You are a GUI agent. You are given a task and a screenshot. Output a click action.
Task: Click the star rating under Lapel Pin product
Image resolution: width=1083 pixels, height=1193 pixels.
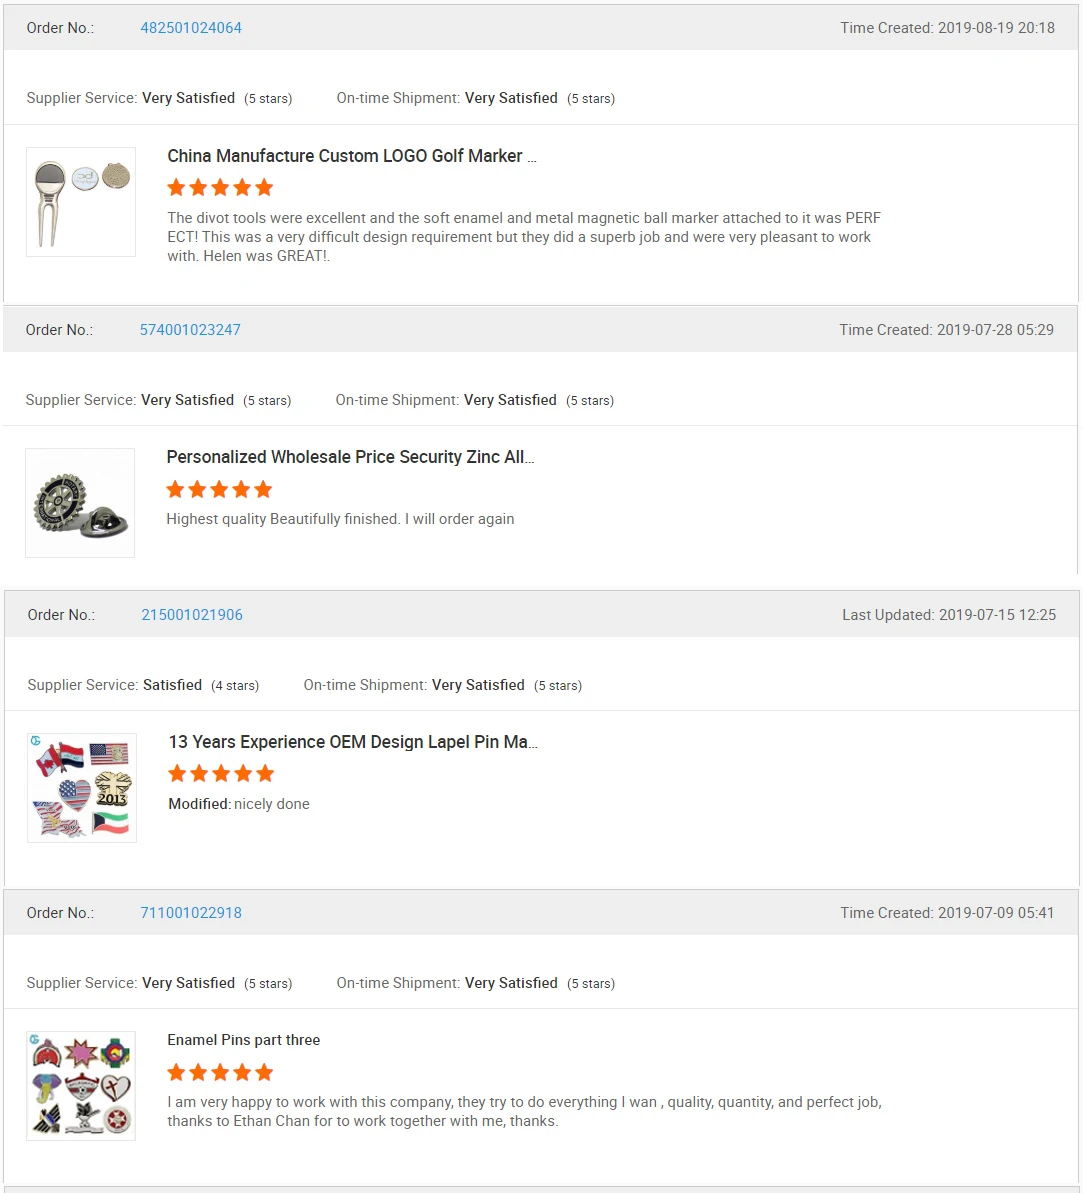click(x=221, y=773)
